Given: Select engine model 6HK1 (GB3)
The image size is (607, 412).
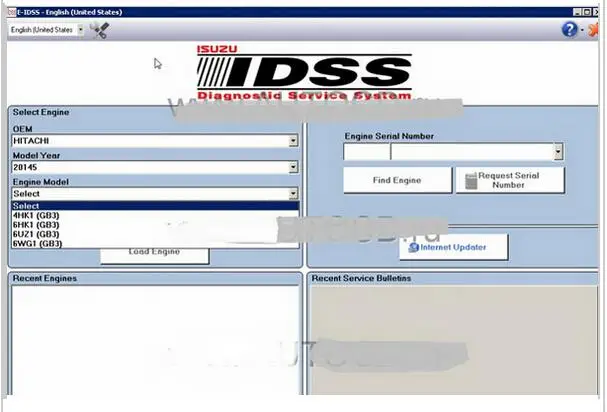Looking at the screenshot, I should [x=155, y=225].
